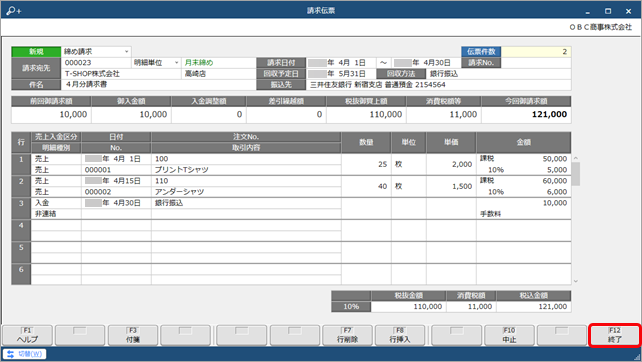
Task: Click F7 行削除 to delete row
Action: [x=347, y=335]
